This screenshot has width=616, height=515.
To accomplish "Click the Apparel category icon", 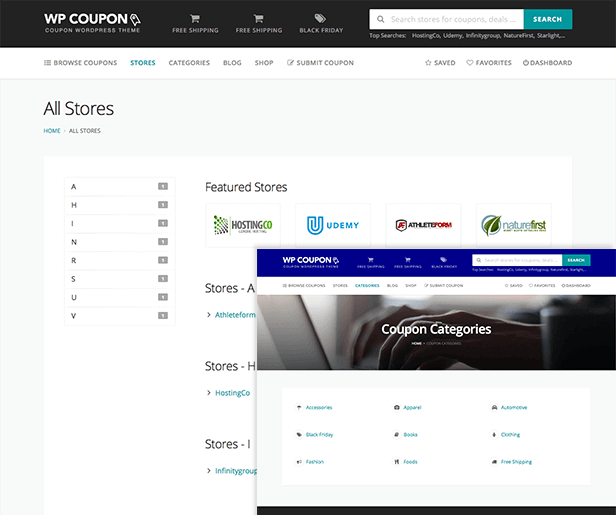I will pos(396,408).
